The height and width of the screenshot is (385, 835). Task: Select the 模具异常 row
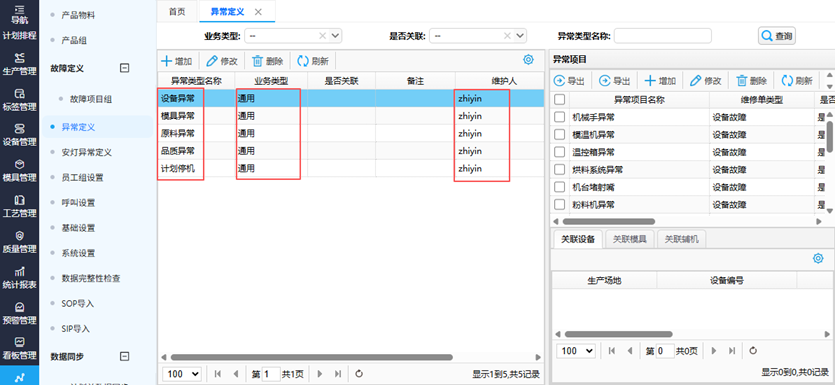350,116
